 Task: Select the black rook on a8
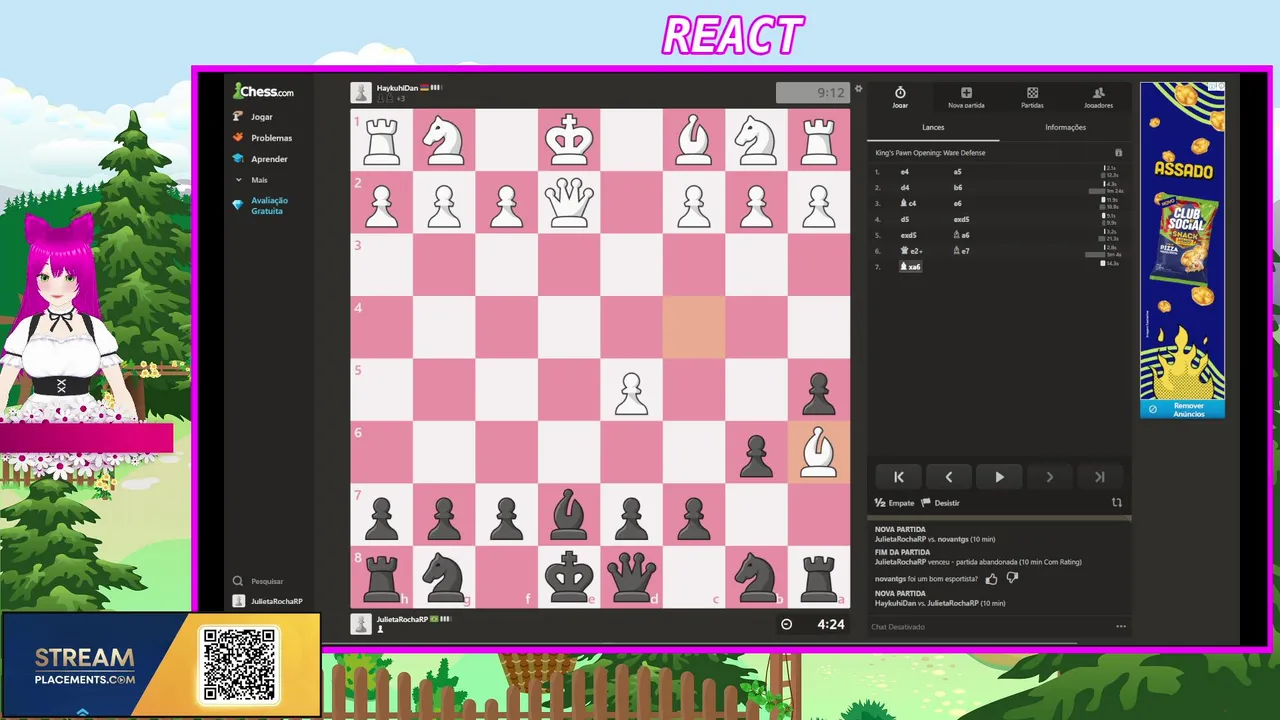click(819, 577)
